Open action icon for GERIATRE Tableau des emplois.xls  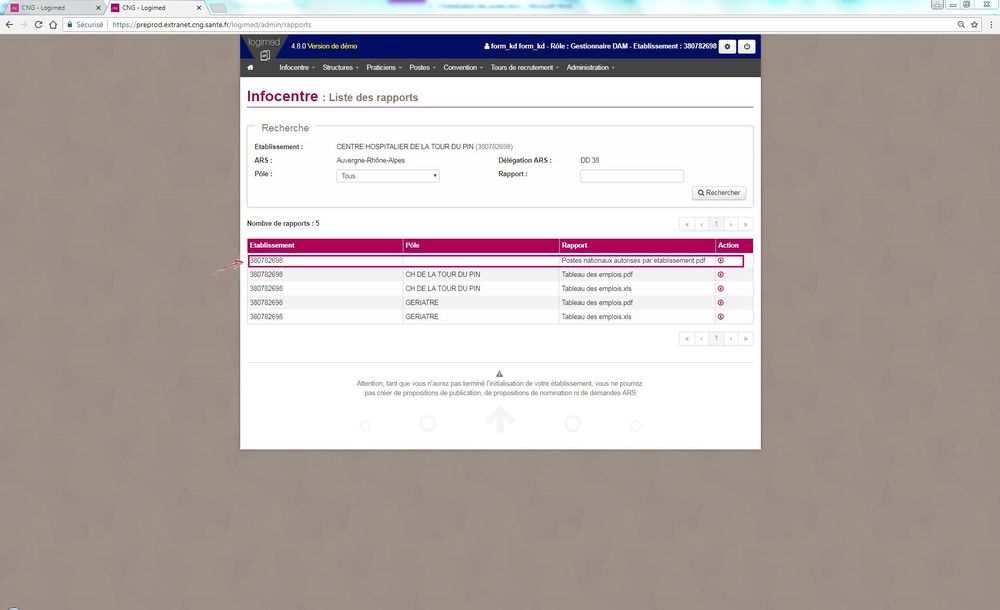click(x=721, y=316)
